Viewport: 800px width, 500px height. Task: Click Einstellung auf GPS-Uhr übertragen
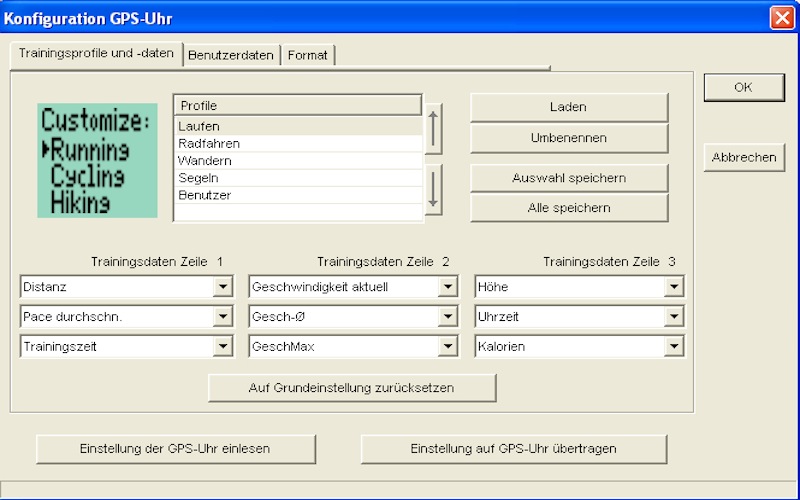click(x=514, y=449)
